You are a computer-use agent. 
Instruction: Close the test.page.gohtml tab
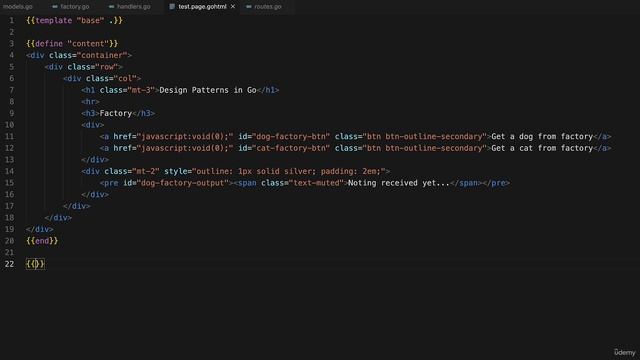pyautogui.click(x=233, y=7)
